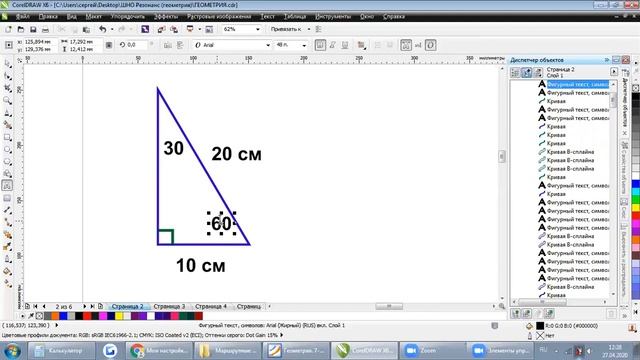Click the no-fill X swatch in bottom palette

tap(39, 316)
